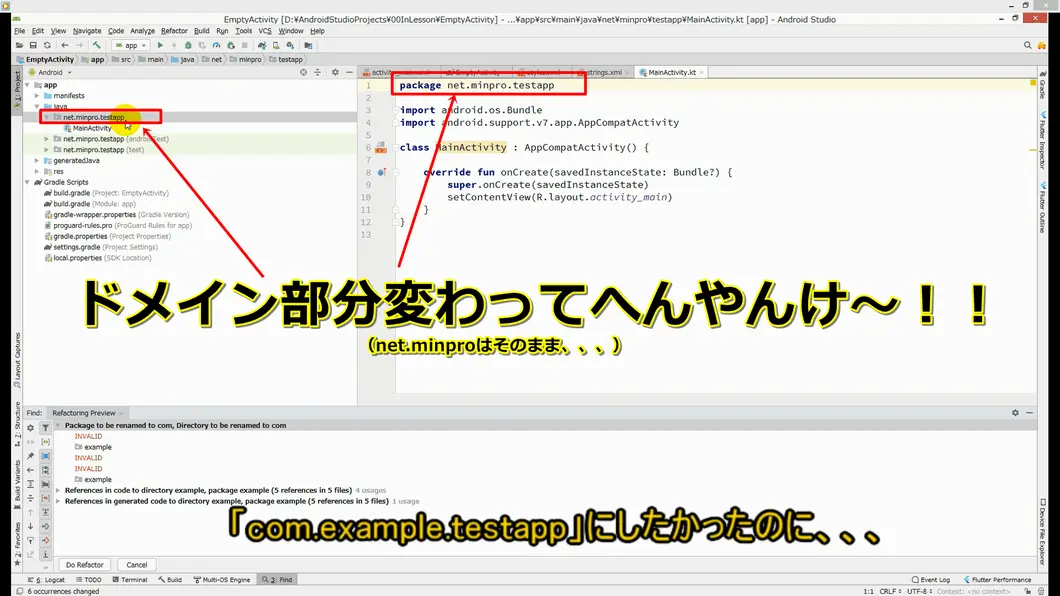Open the Flutter Performance tool window
1060x596 pixels.
point(997,580)
